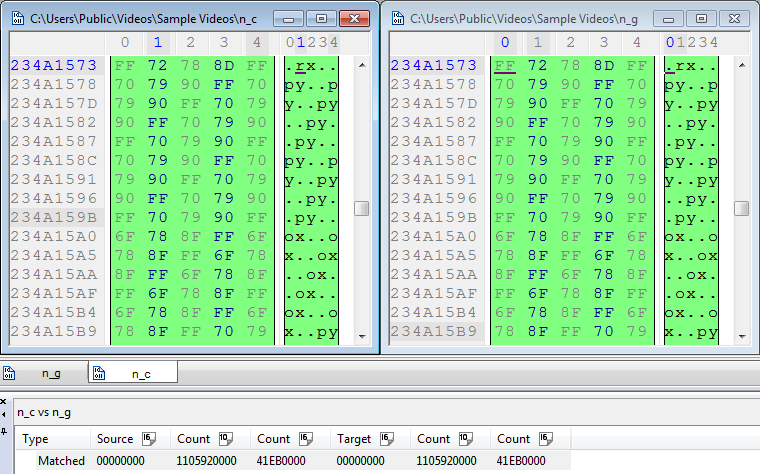
Task: Click the n_g tab file icon
Action: click(x=9, y=373)
